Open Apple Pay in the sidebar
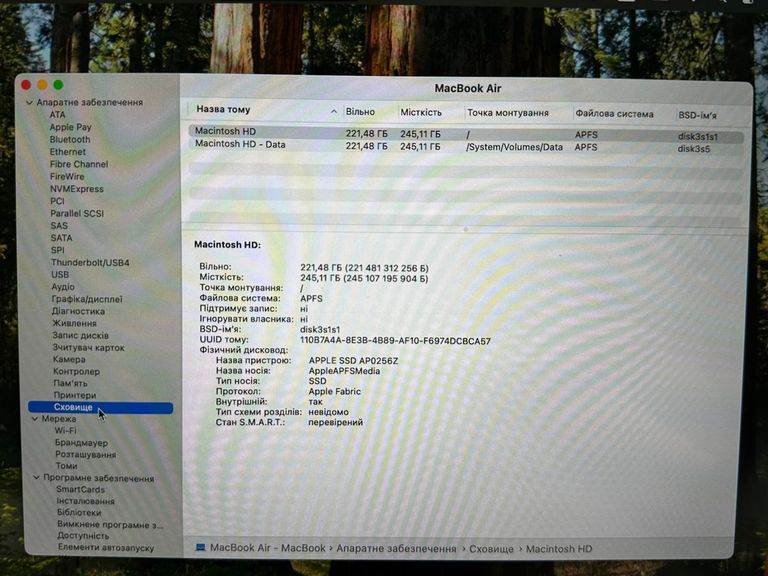This screenshot has width=768, height=576. 71,127
